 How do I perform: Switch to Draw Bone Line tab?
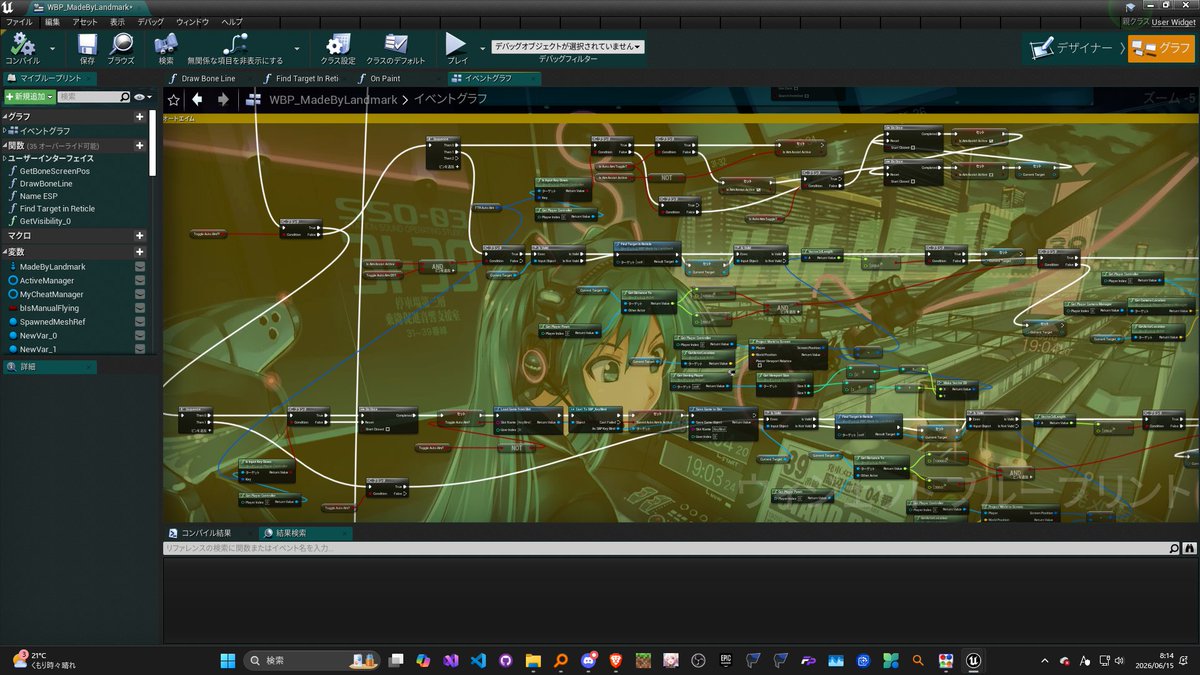(x=208, y=78)
